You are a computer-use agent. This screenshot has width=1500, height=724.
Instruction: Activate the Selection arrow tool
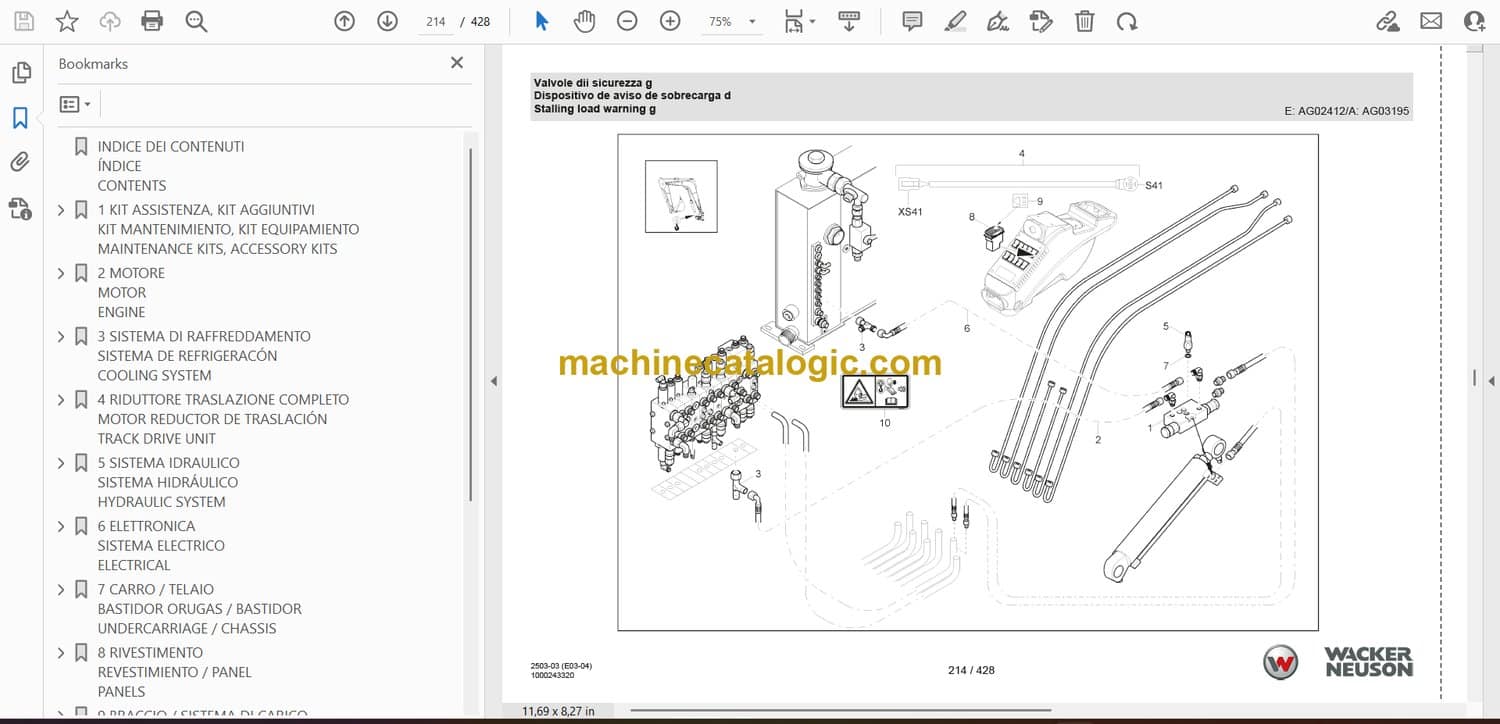pos(542,21)
